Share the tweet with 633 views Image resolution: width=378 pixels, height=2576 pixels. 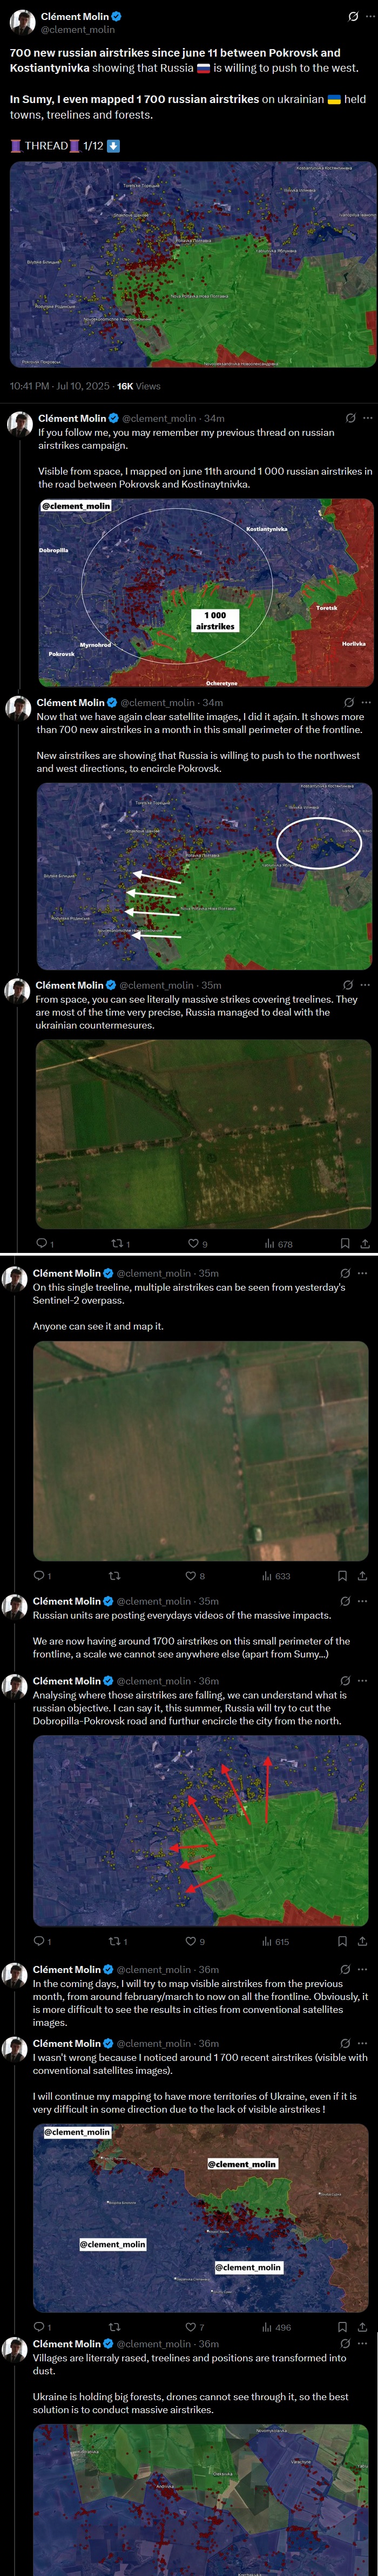[x=362, y=1576]
